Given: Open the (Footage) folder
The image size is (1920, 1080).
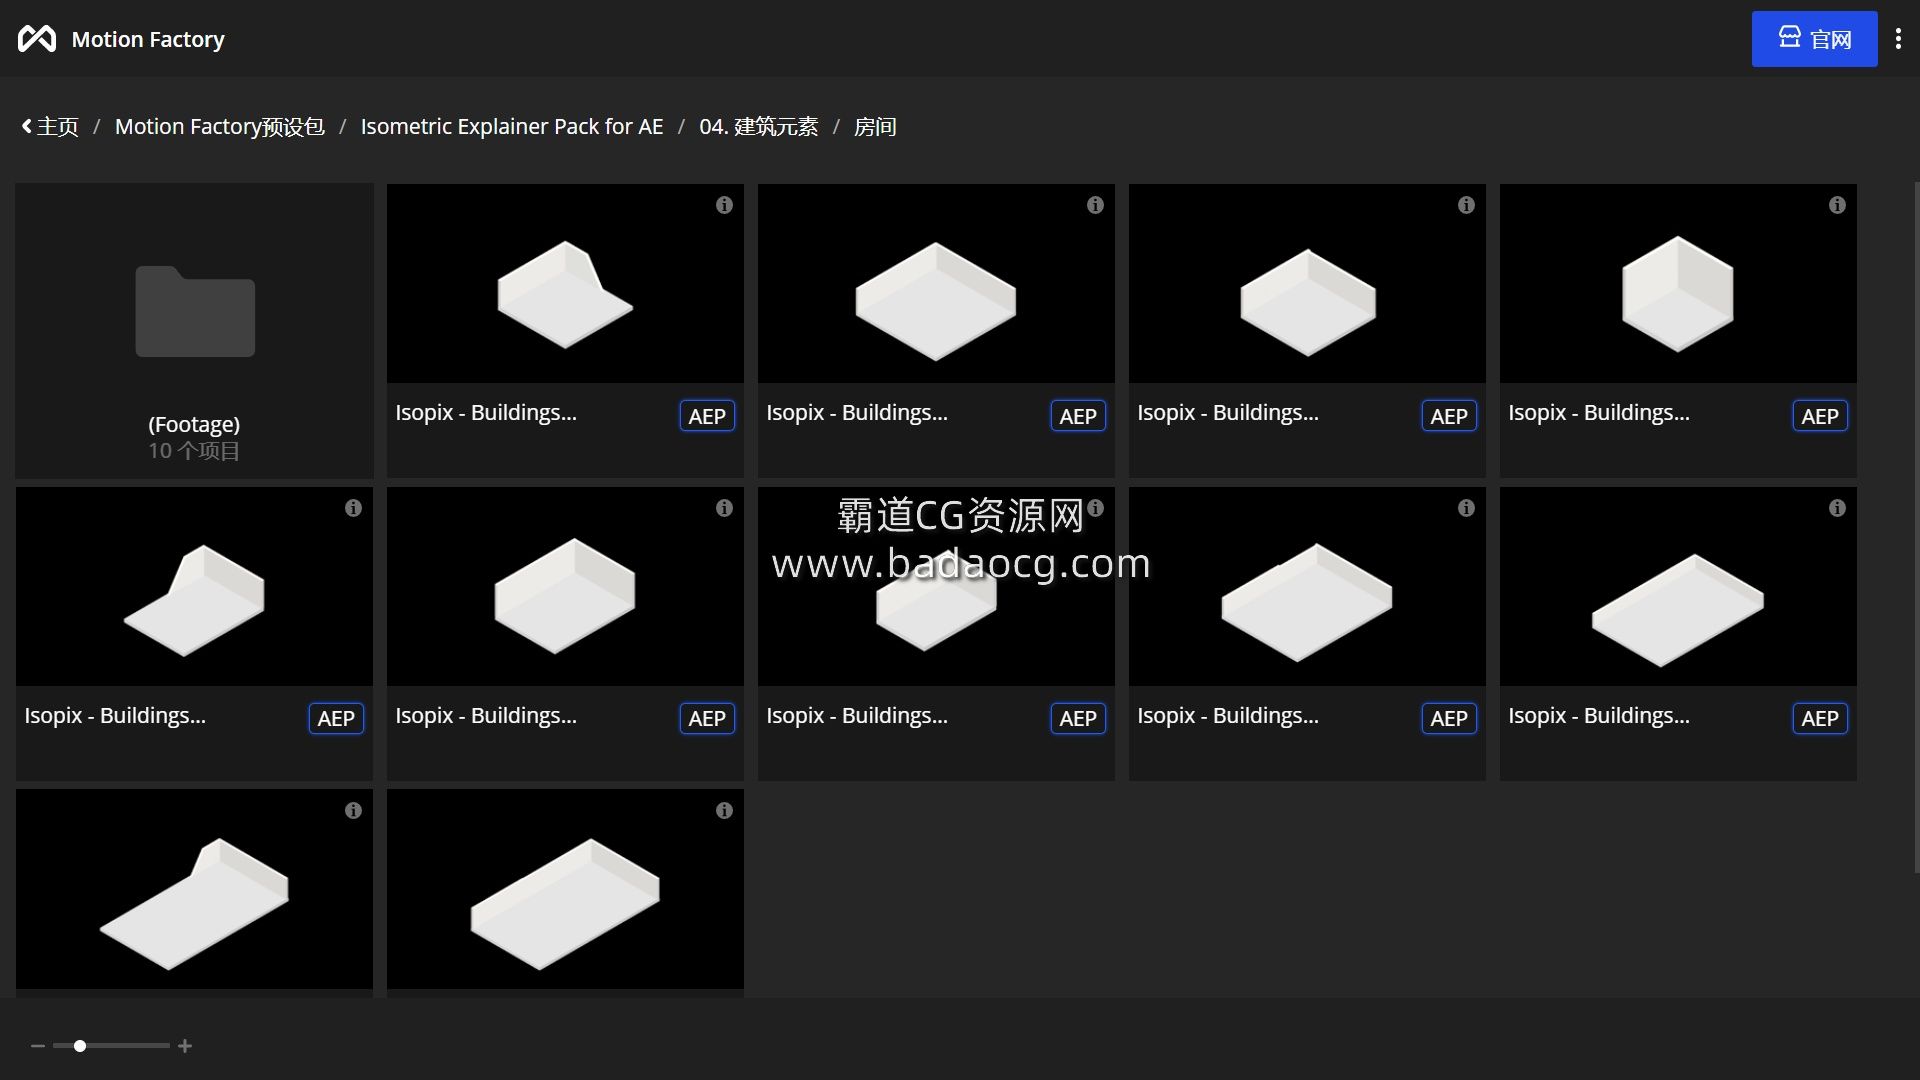Looking at the screenshot, I should click(x=194, y=330).
